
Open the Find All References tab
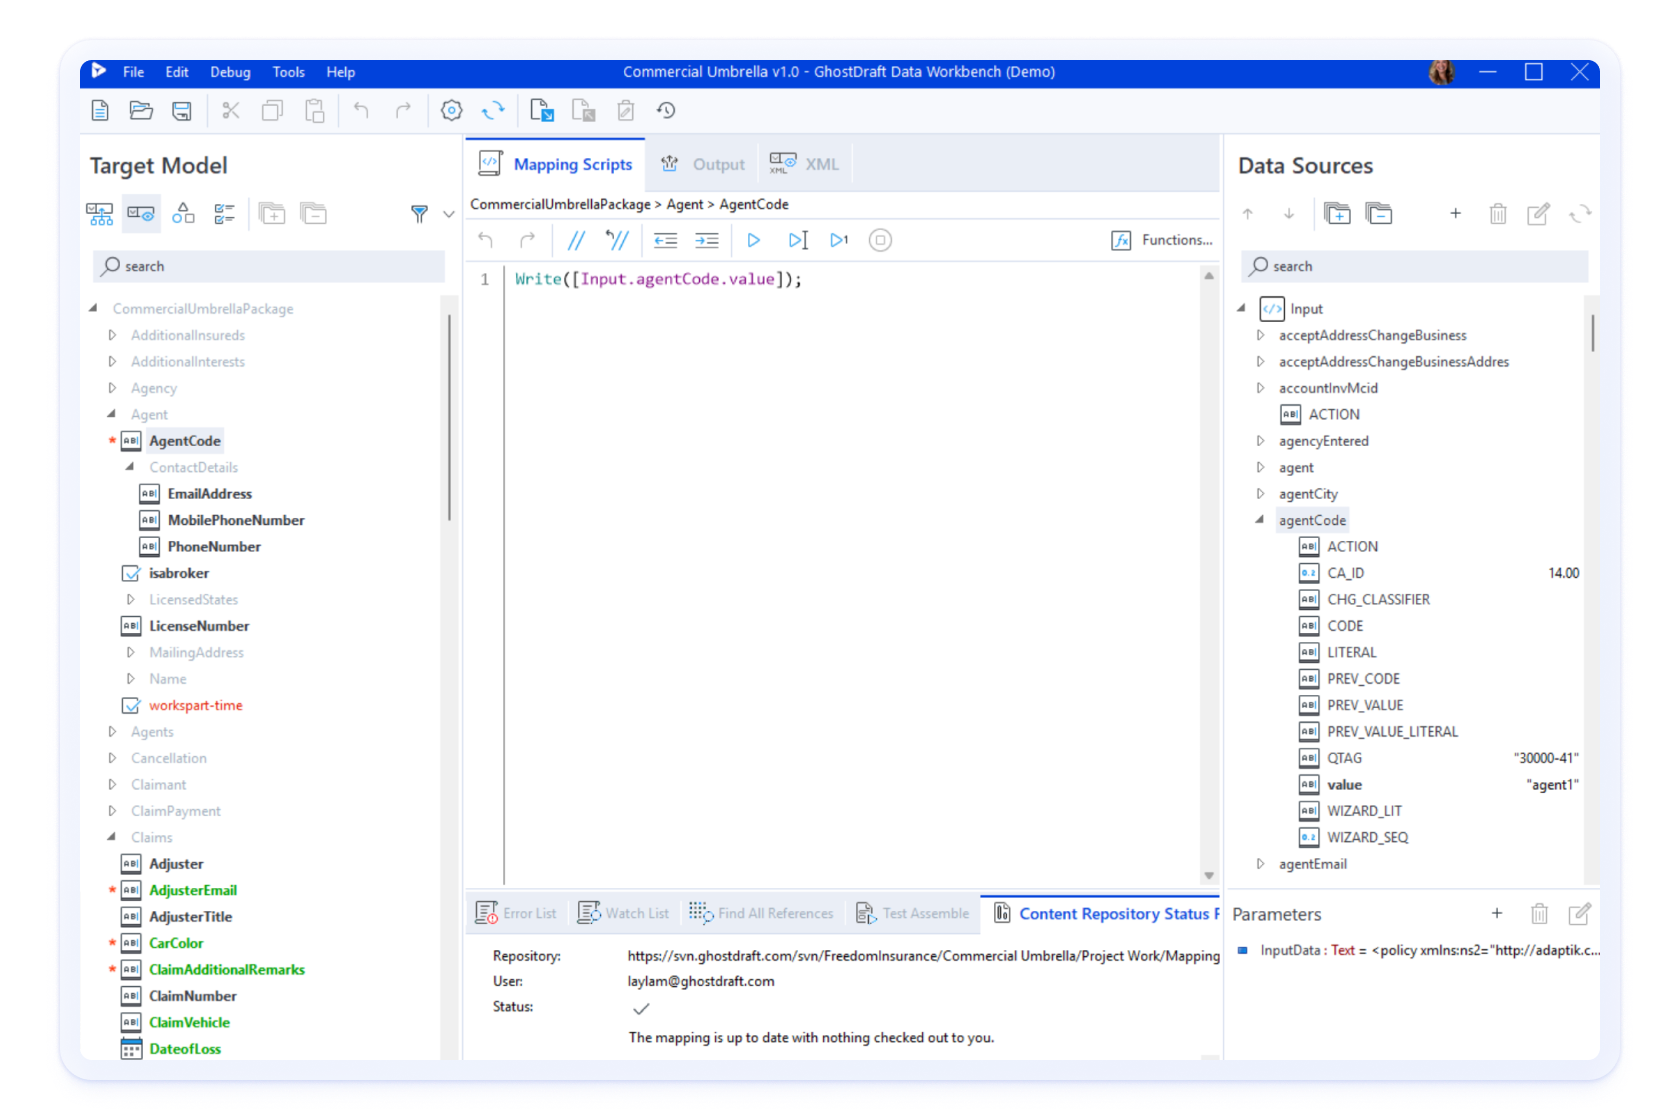[761, 913]
